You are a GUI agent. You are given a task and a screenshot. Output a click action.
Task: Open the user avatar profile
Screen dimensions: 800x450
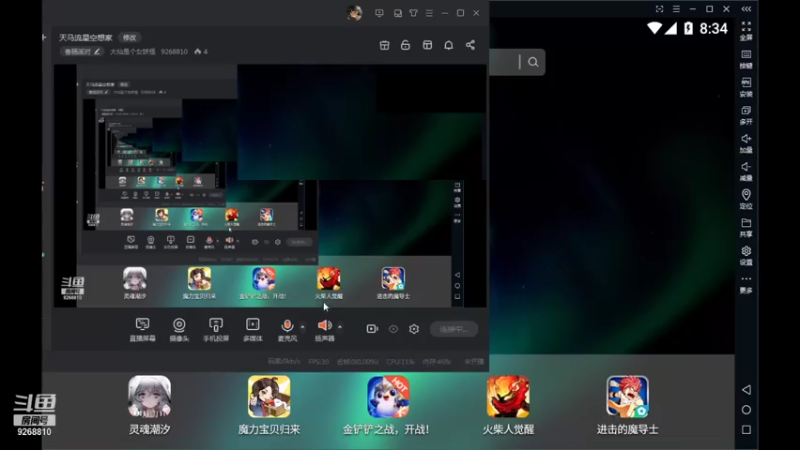(x=354, y=13)
